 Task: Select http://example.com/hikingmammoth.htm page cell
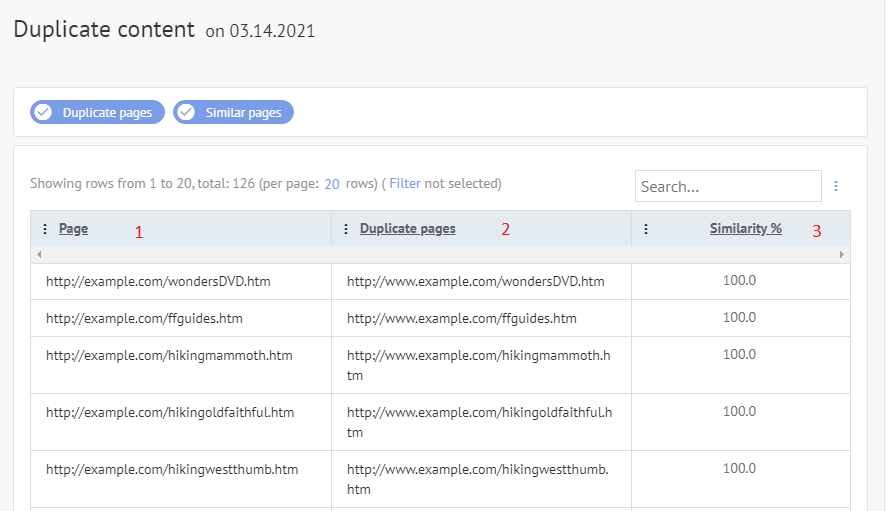tap(169, 355)
